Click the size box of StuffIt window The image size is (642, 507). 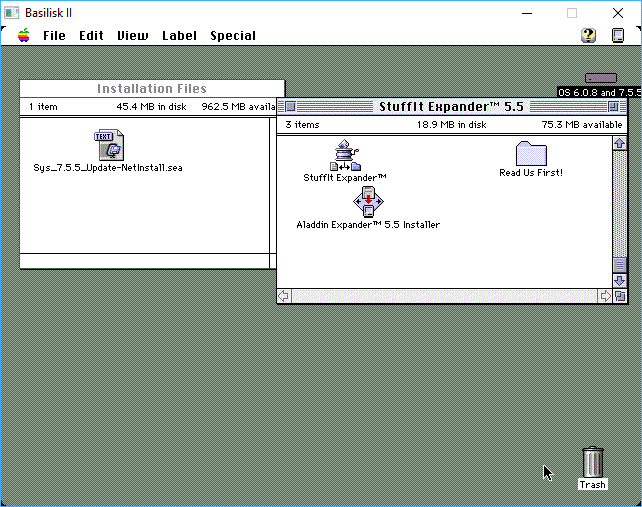[620, 296]
